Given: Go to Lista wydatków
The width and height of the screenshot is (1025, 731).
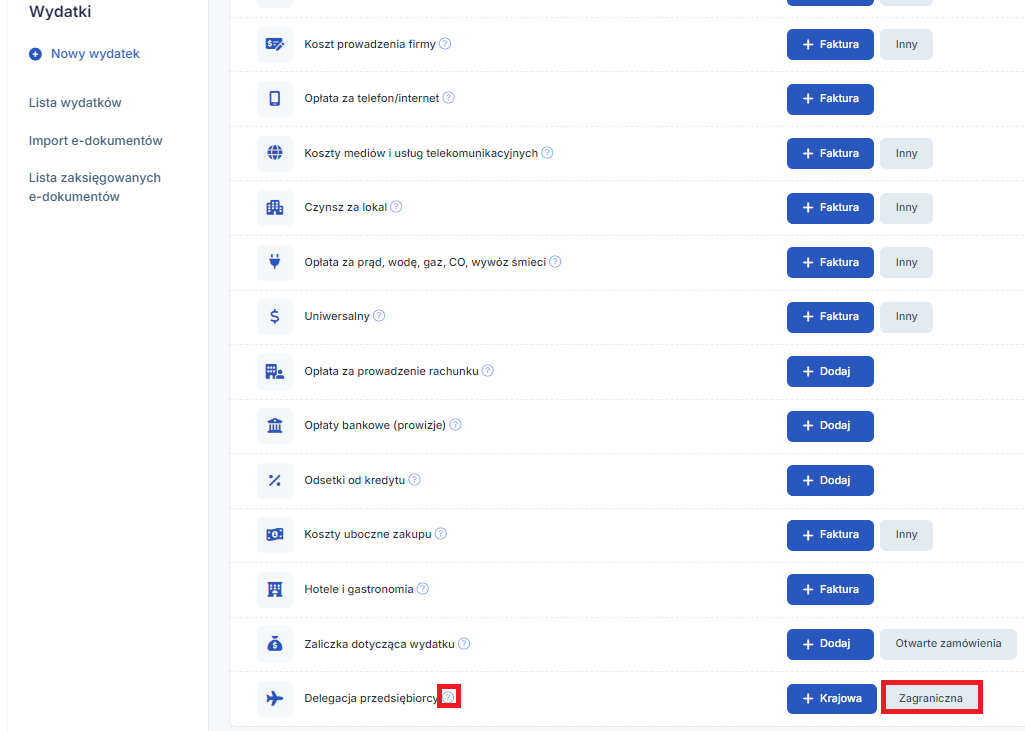Looking at the screenshot, I should (75, 103).
